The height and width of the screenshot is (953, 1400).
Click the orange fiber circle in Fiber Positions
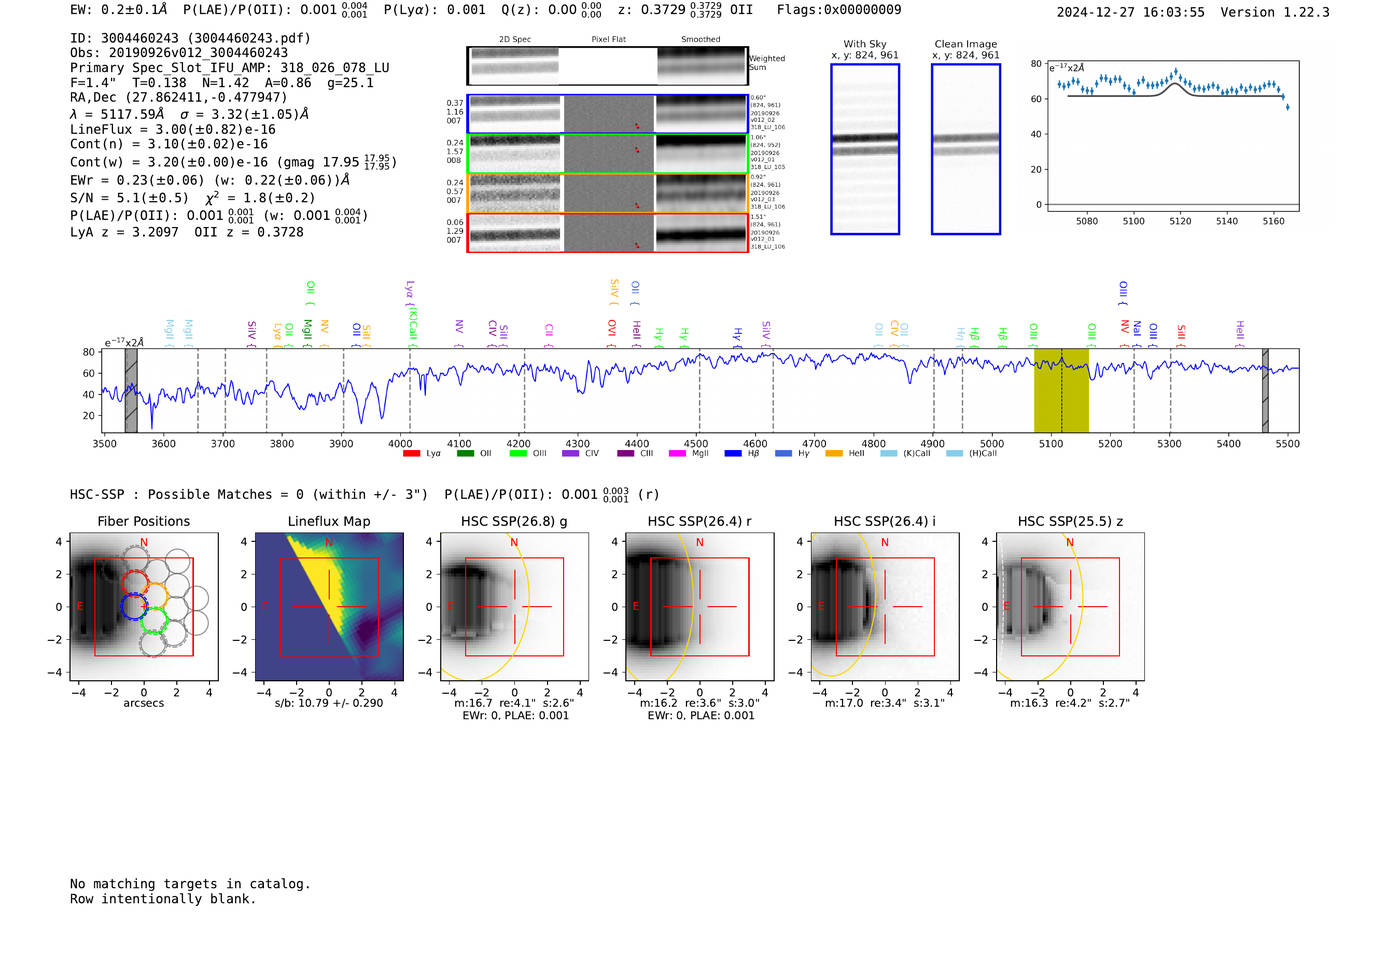pyautogui.click(x=153, y=598)
